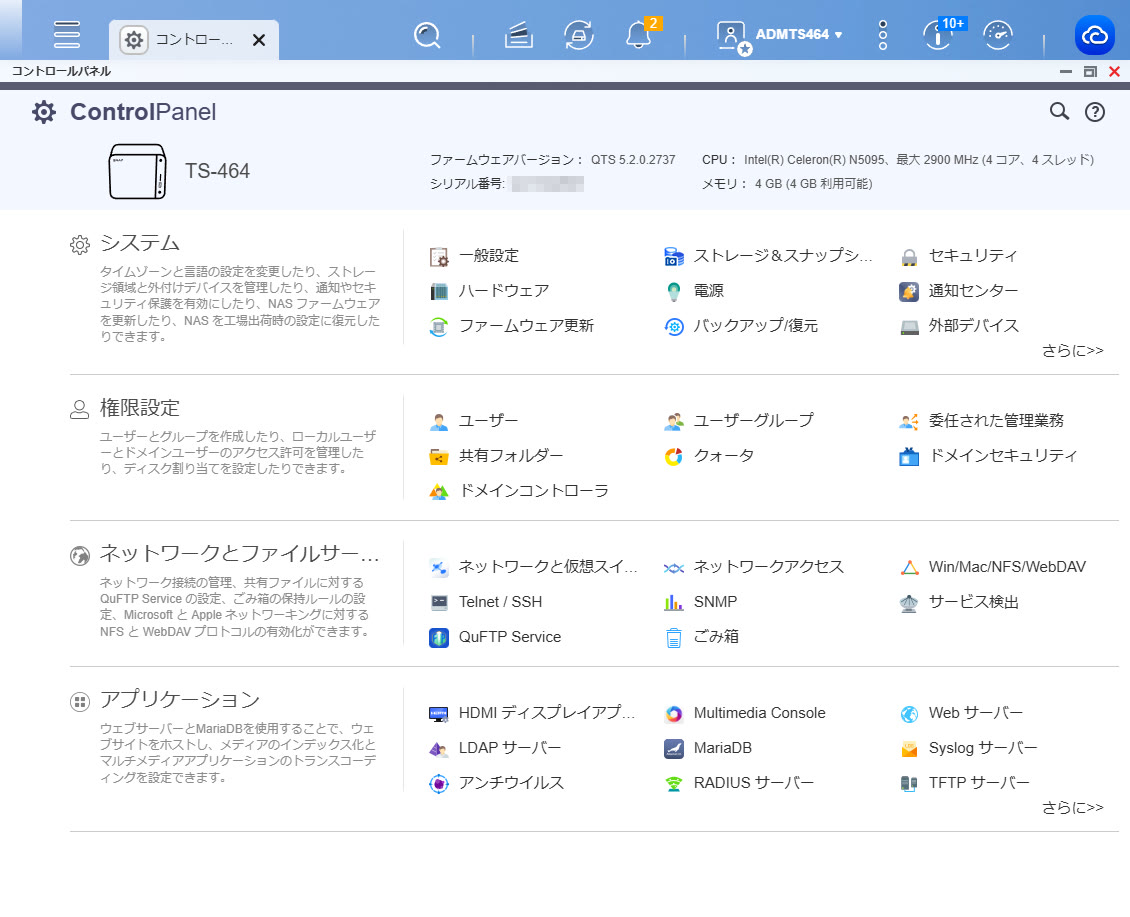Open アンチウイルス
The image size is (1130, 917).
click(x=497, y=784)
